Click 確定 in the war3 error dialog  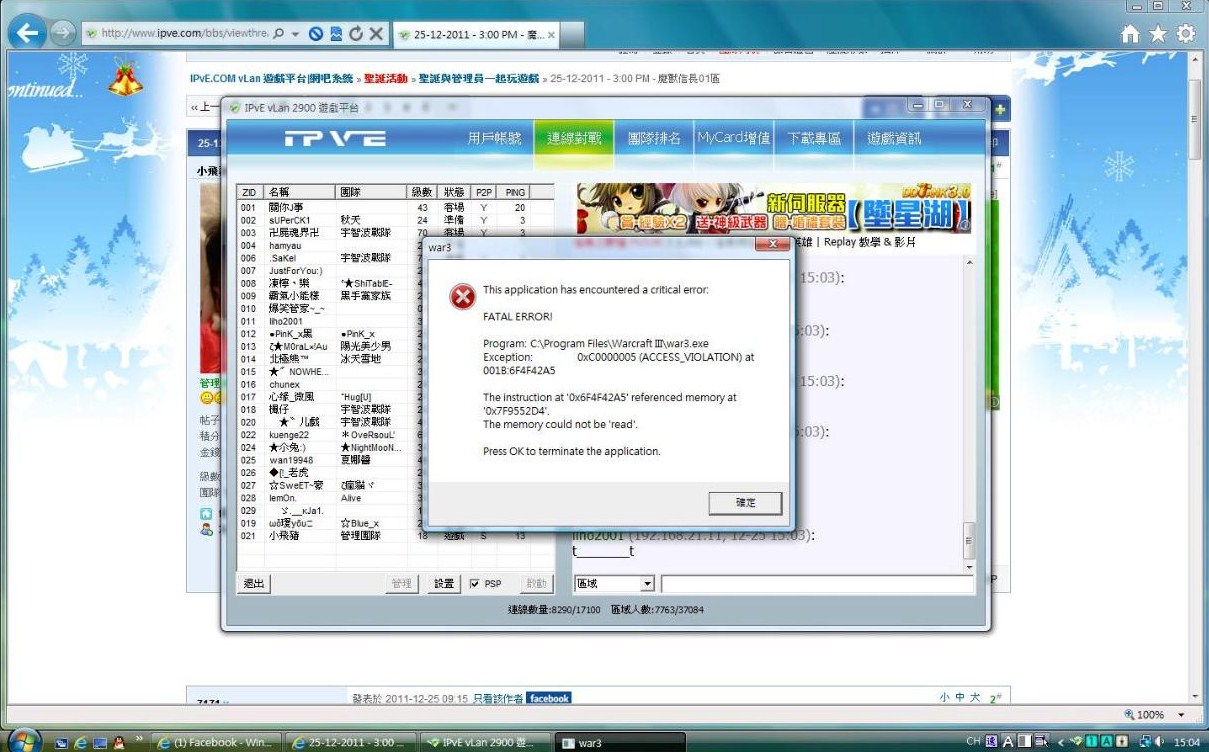coord(745,502)
